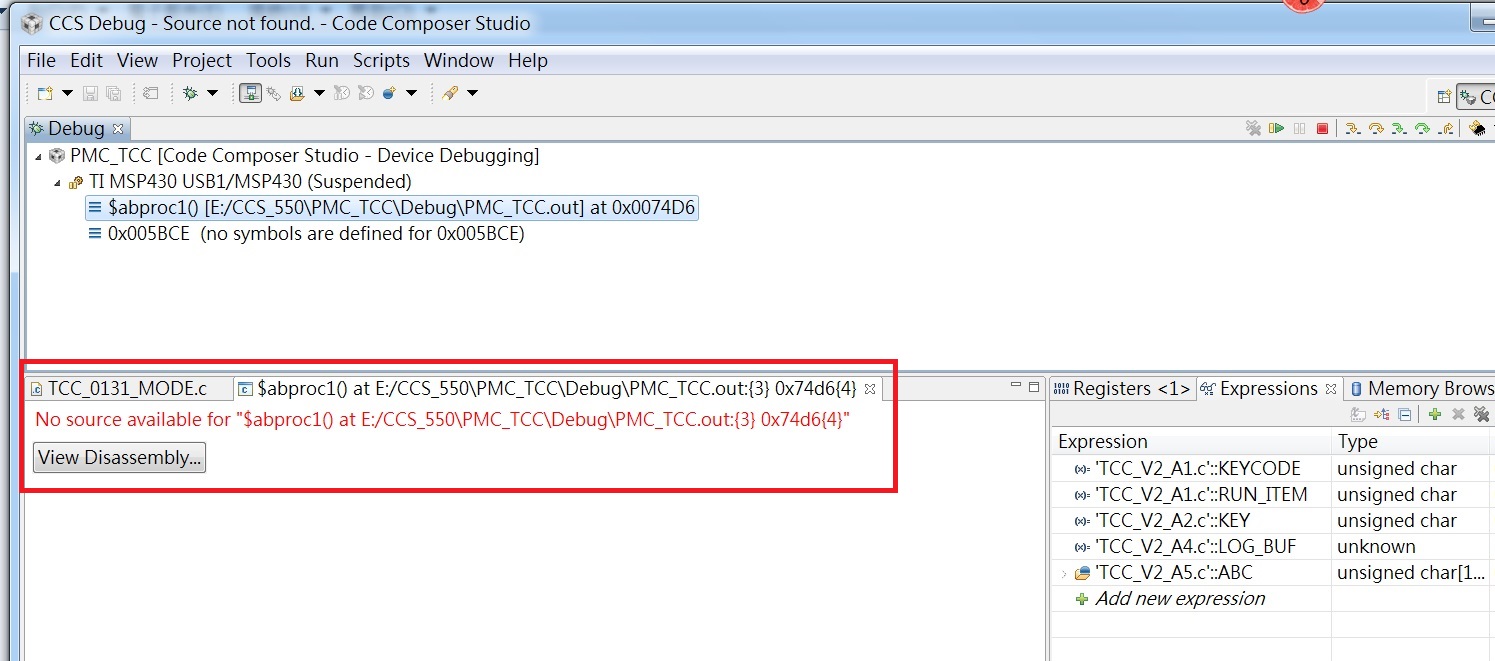Select the 'TCC_V2_A1.c'::KEYCODE expression
Image resolution: width=1495 pixels, height=661 pixels.
point(1198,468)
